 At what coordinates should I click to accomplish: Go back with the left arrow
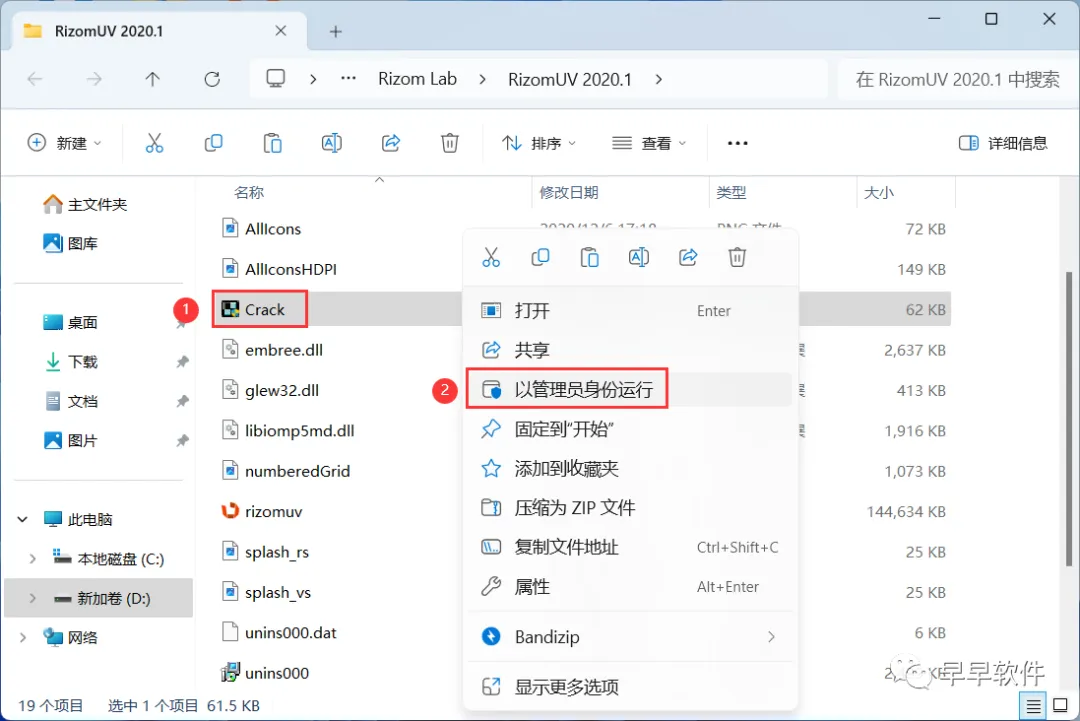coord(35,79)
